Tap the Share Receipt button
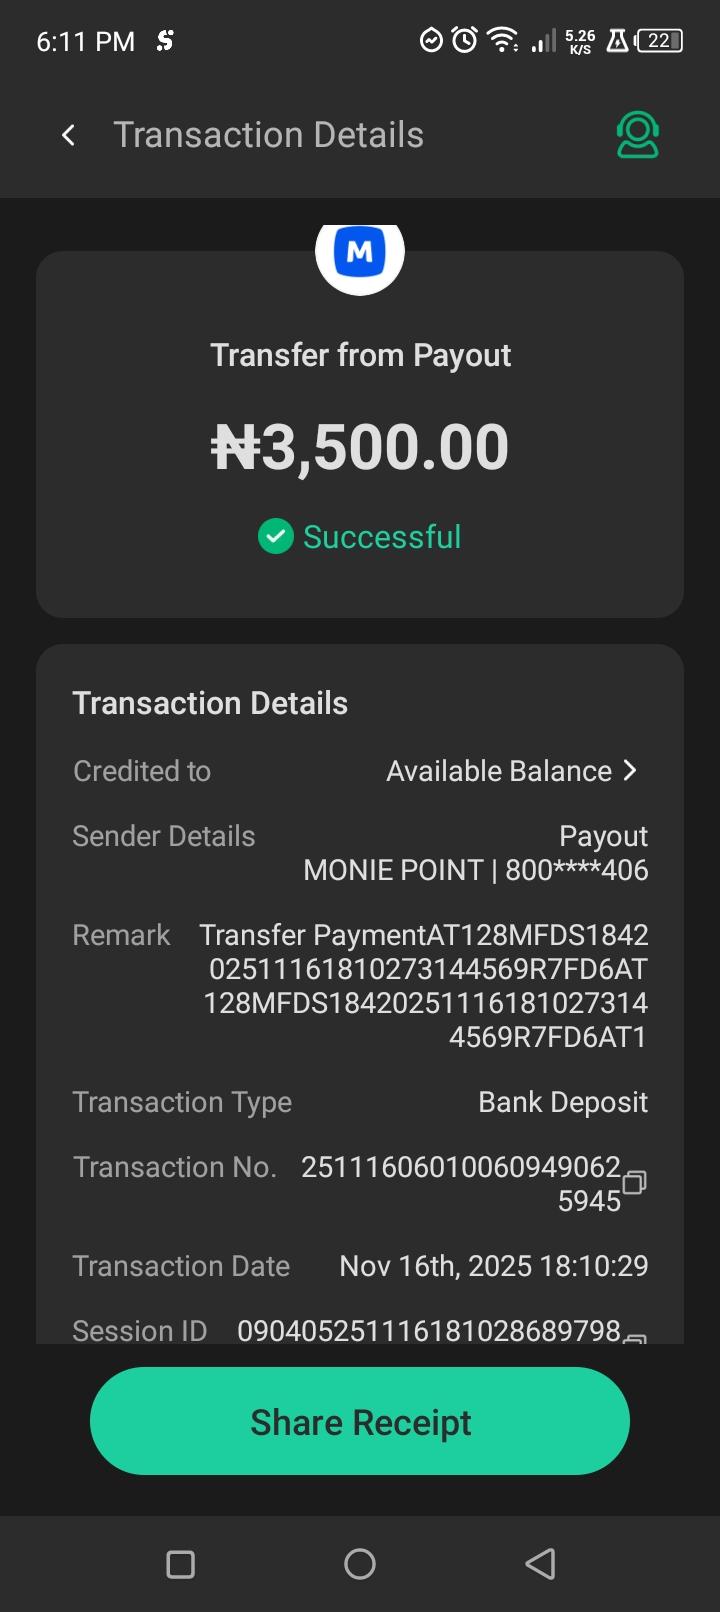The image size is (720, 1612). (360, 1421)
